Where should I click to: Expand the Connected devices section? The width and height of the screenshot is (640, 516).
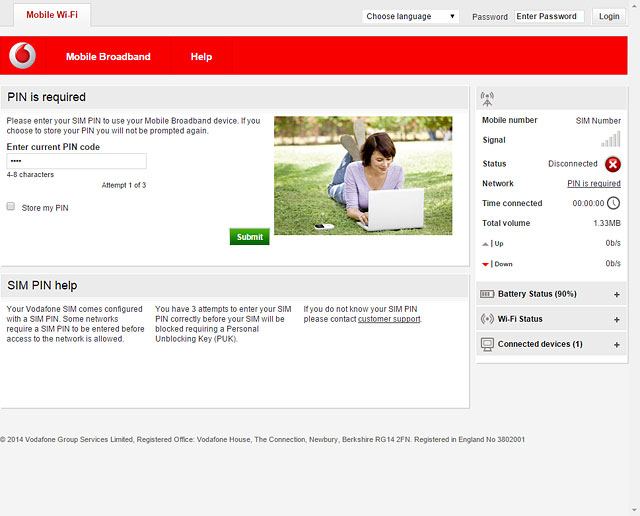point(616,345)
